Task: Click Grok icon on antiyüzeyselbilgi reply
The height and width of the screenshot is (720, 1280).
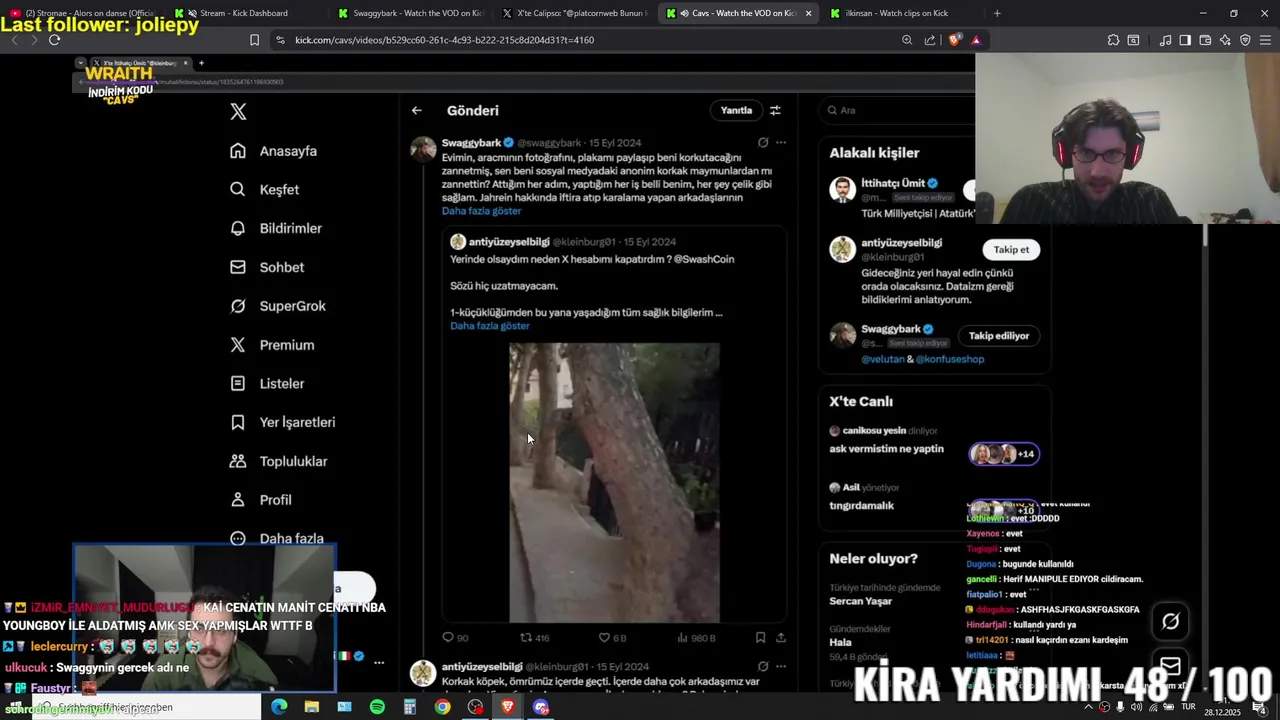Action: 763,667
